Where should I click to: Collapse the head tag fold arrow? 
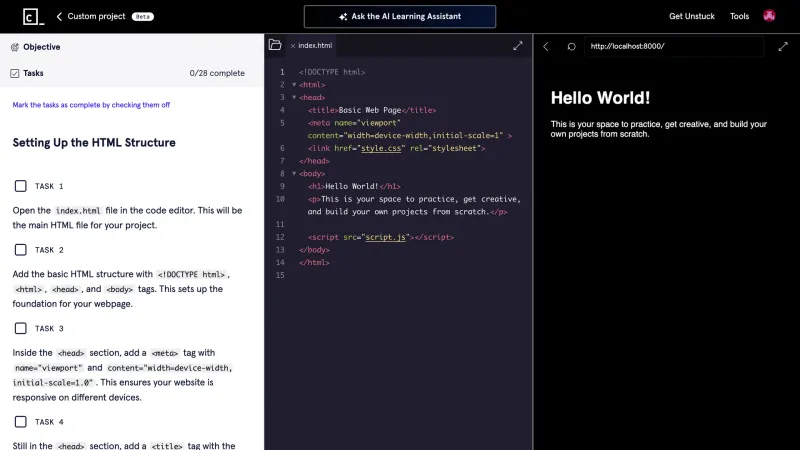(x=294, y=97)
